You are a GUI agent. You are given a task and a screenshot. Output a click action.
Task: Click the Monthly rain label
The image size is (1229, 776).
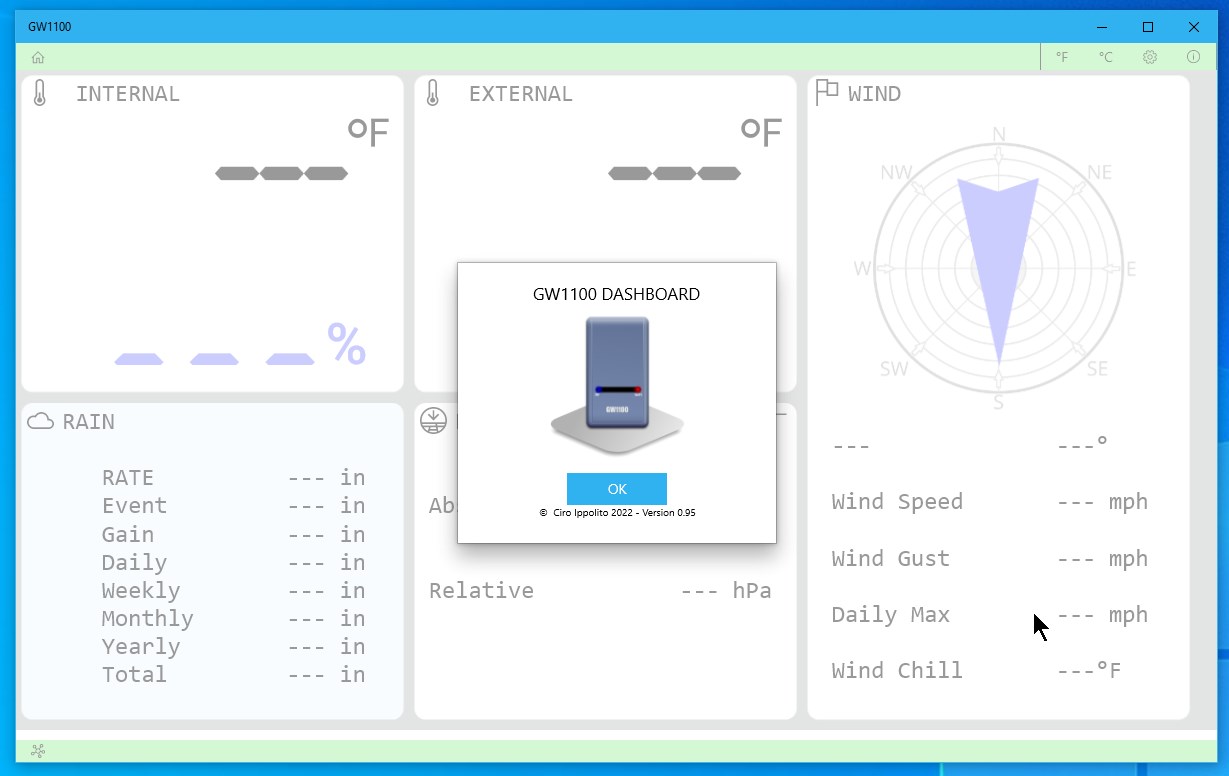(147, 619)
